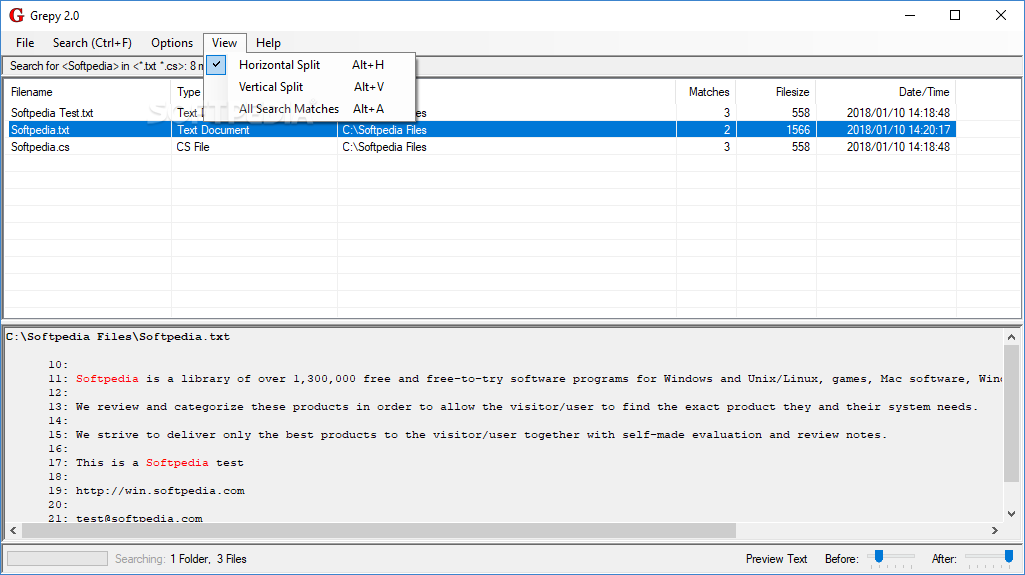Click CS File type cell
Screen dimensions: 1025x575
(x=193, y=147)
